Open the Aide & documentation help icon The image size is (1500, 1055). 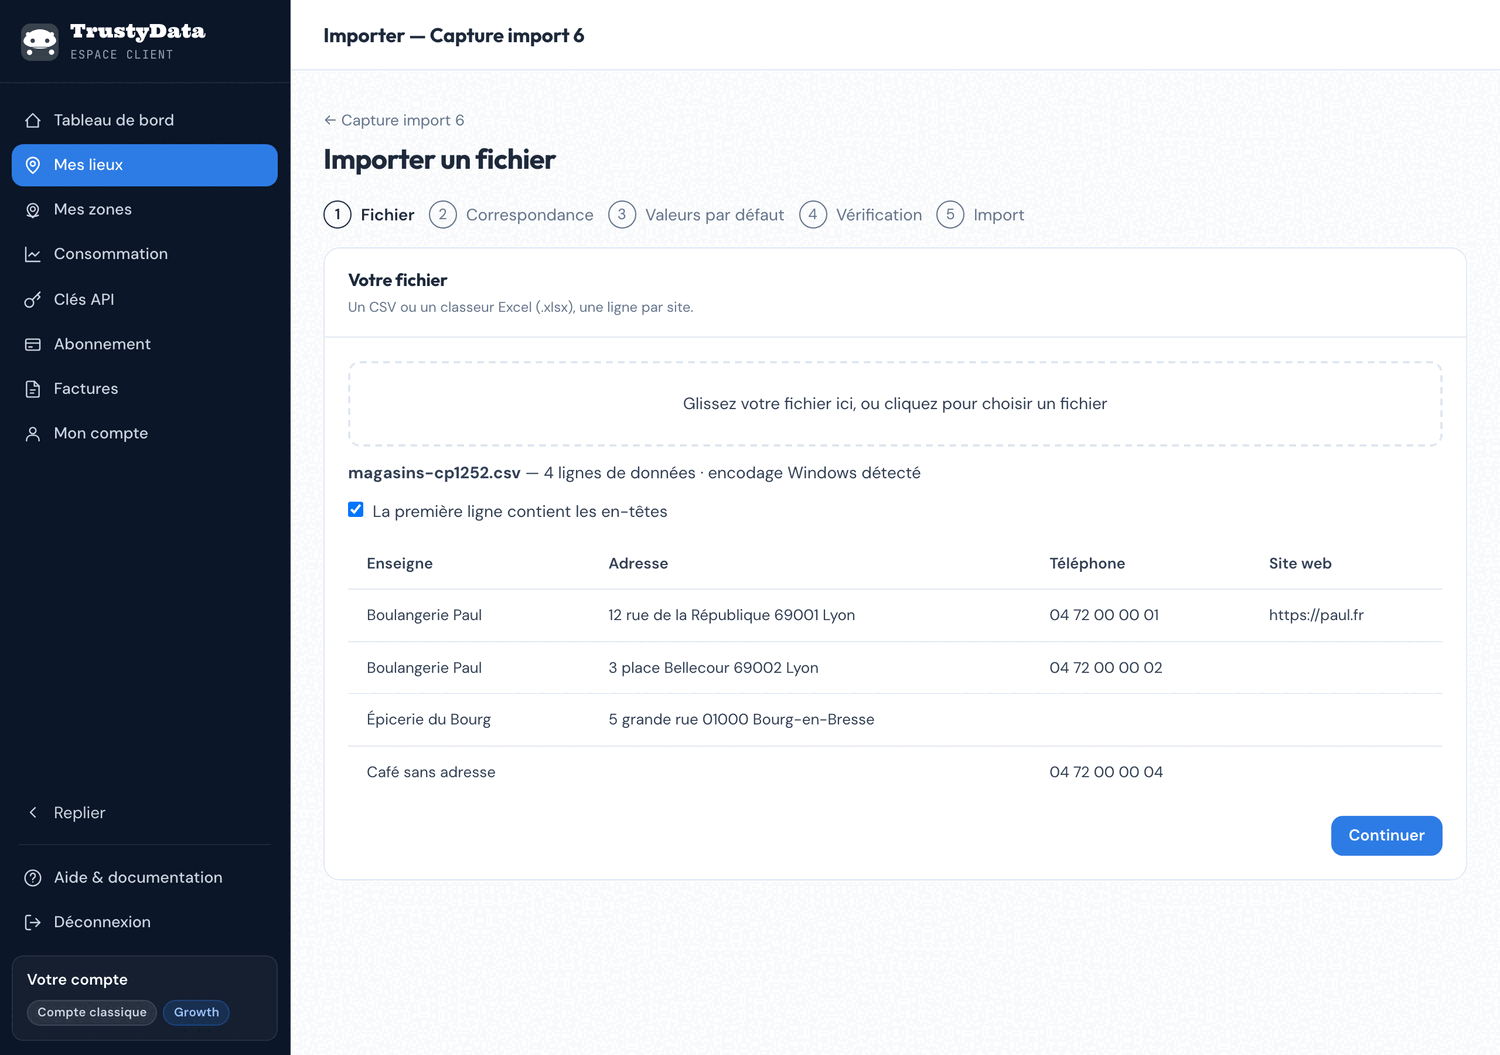click(x=33, y=878)
